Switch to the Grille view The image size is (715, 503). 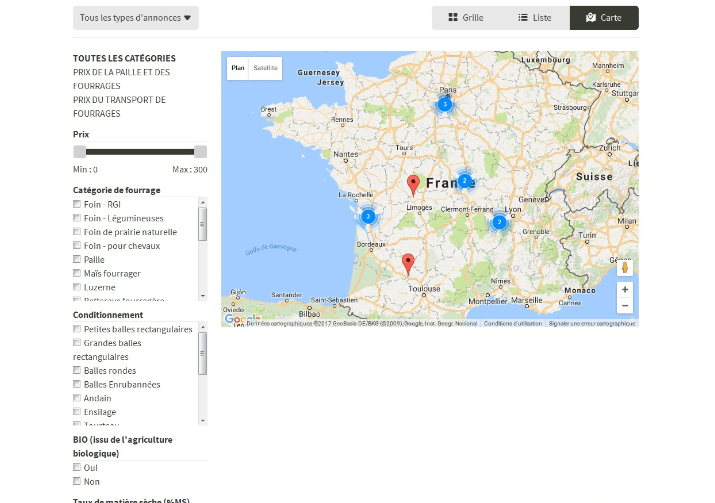[x=466, y=18]
